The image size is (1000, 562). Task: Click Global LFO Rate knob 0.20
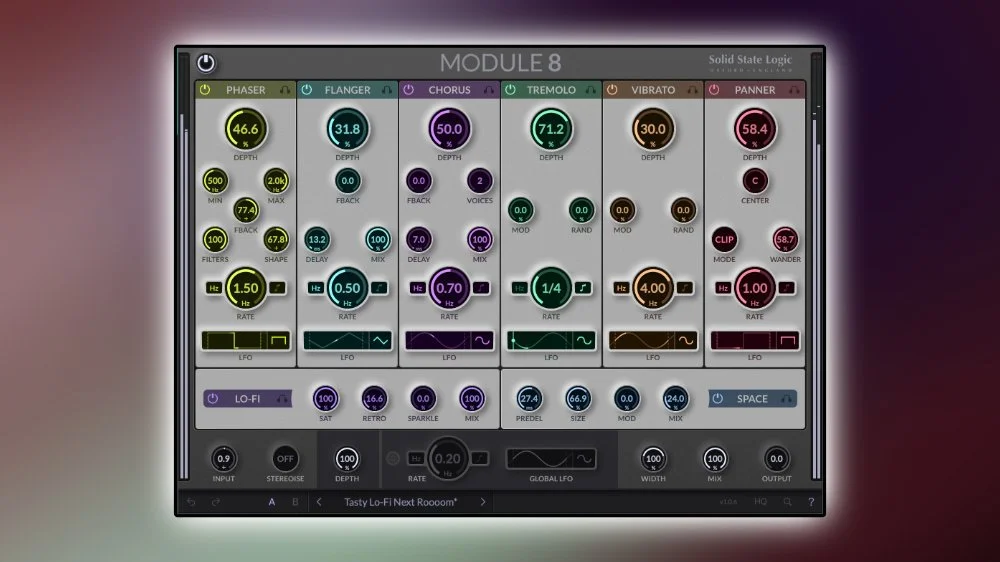(448, 458)
